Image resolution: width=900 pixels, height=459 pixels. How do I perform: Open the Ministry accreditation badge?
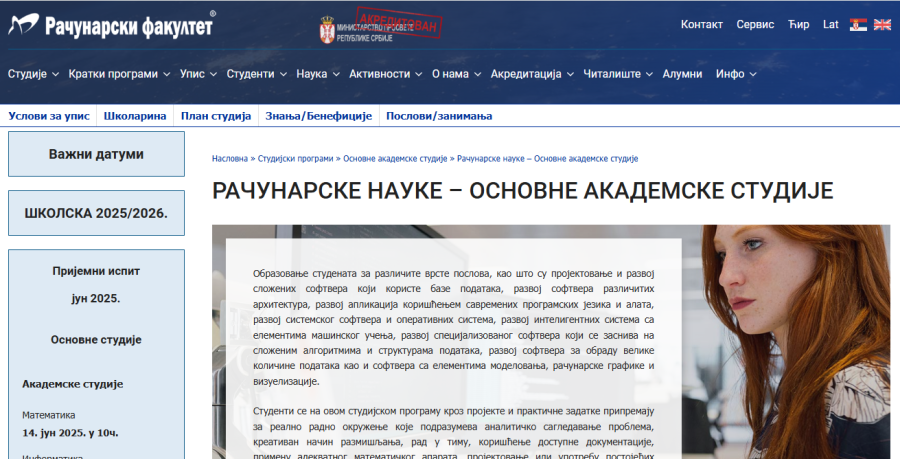coord(381,26)
